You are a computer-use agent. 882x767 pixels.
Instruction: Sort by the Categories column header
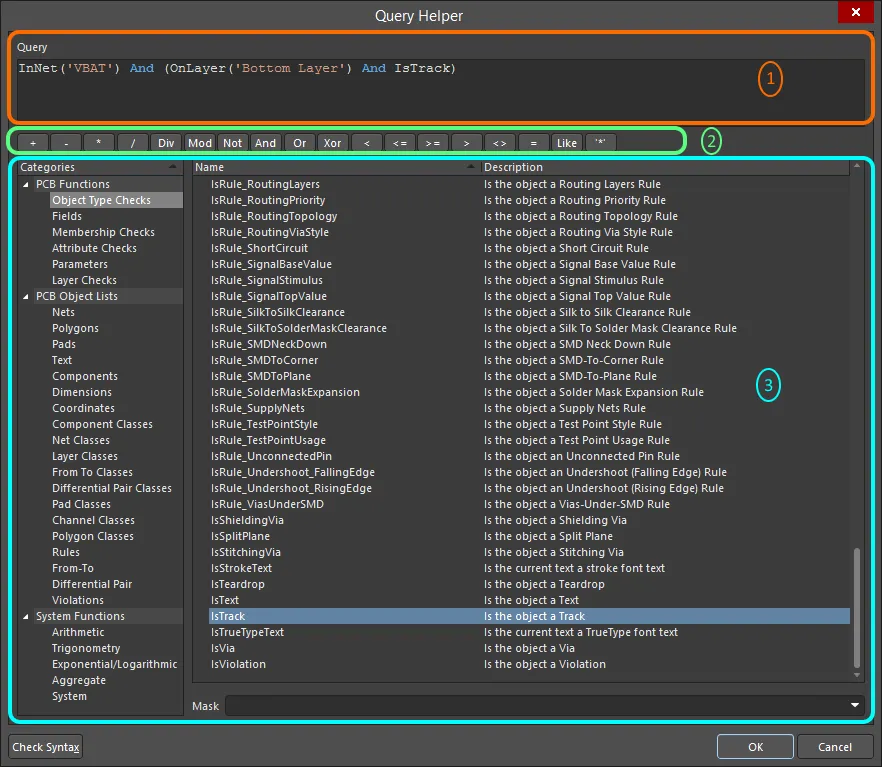coord(100,167)
